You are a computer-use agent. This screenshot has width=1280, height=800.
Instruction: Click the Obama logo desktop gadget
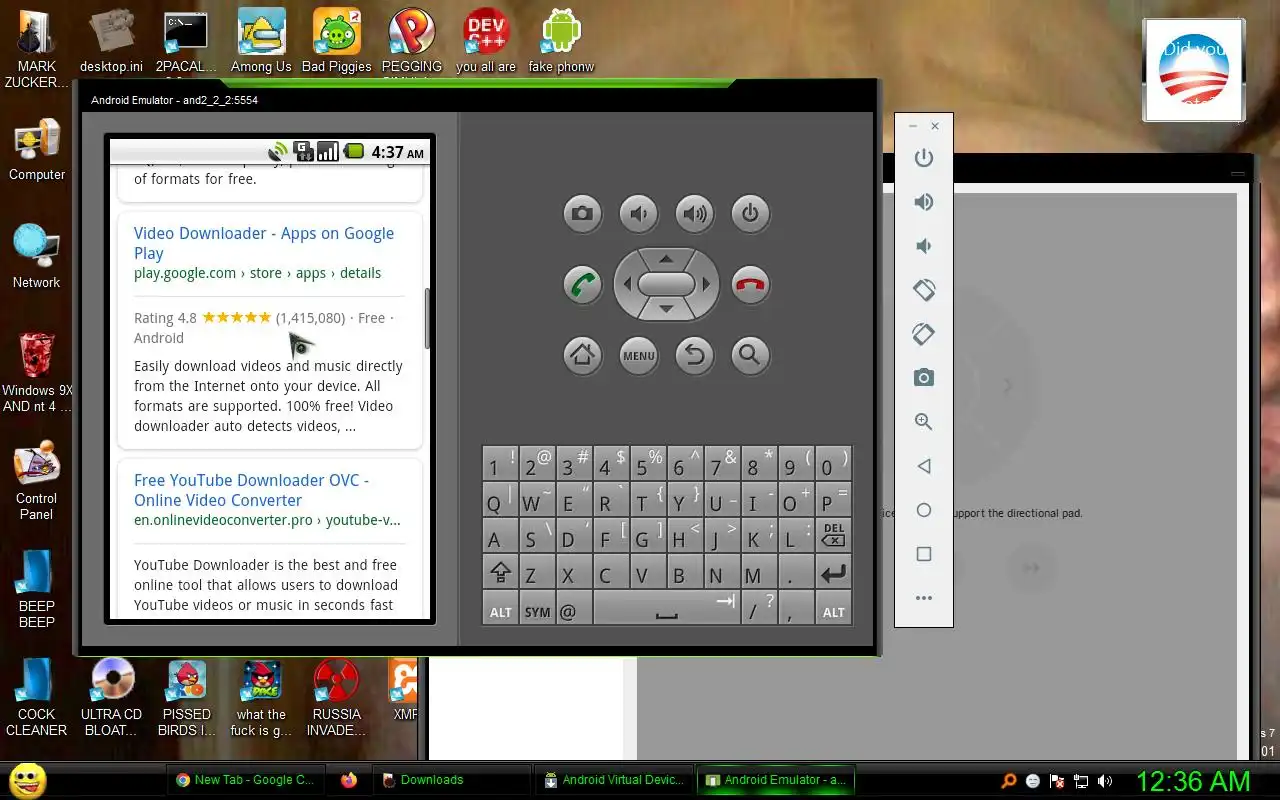[1194, 70]
